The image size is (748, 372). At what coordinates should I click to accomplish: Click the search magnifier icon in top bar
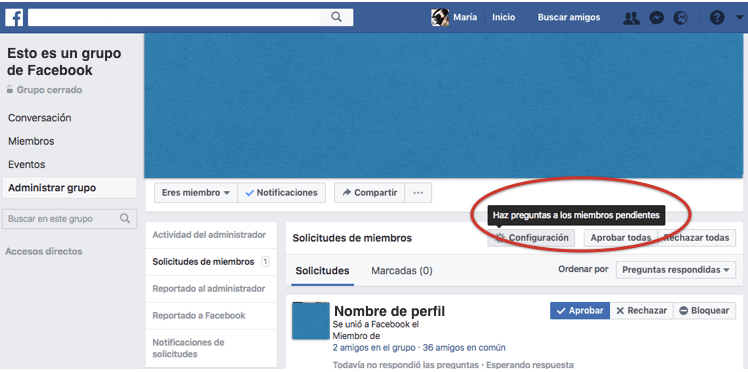pos(336,18)
